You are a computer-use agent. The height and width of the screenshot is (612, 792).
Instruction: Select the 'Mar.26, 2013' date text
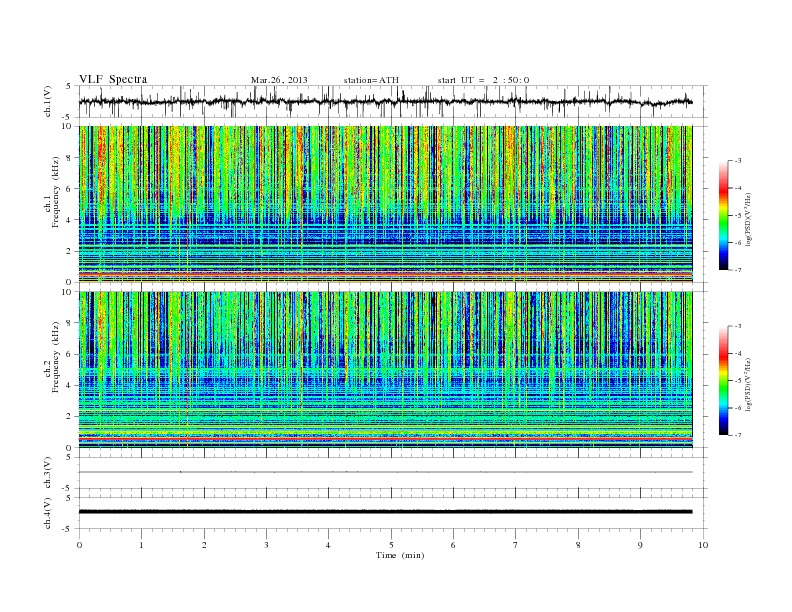click(x=279, y=80)
